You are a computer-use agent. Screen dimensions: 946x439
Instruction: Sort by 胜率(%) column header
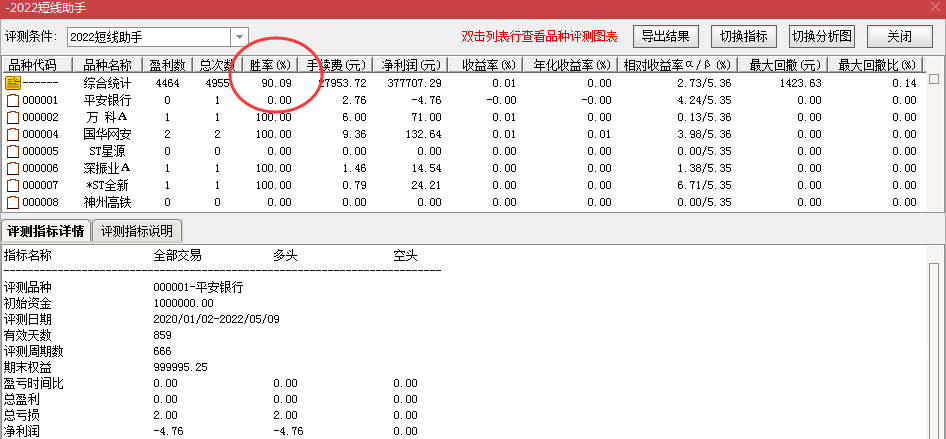[270, 65]
